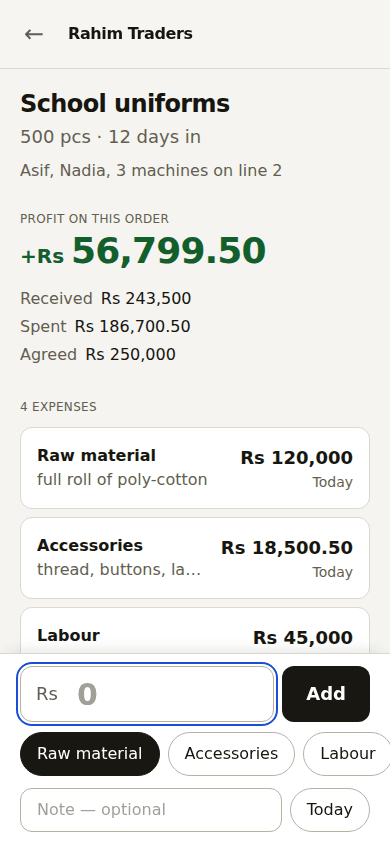Go back using the arrow icon
The height and width of the screenshot is (844, 390).
coord(33,34)
